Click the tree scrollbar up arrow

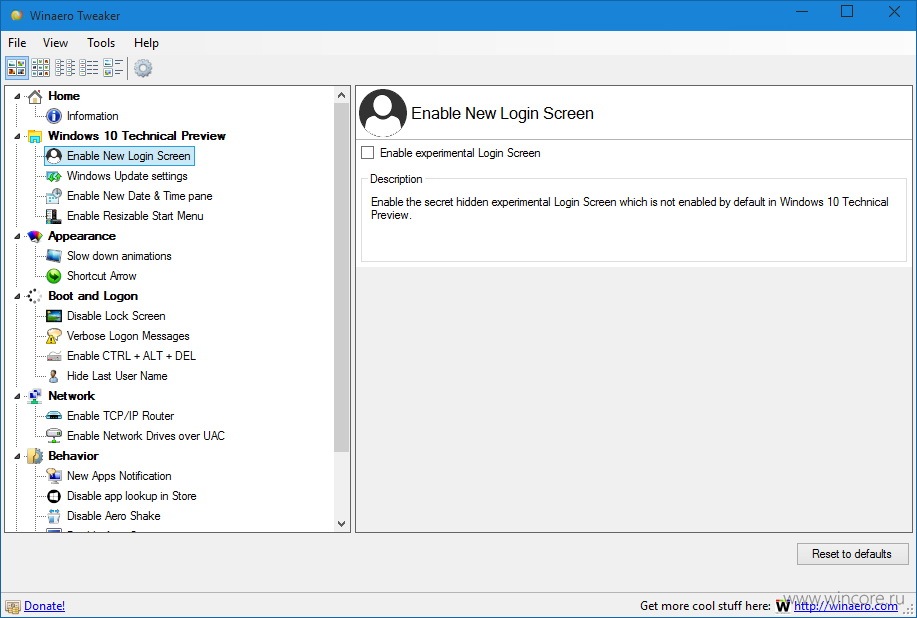342,95
